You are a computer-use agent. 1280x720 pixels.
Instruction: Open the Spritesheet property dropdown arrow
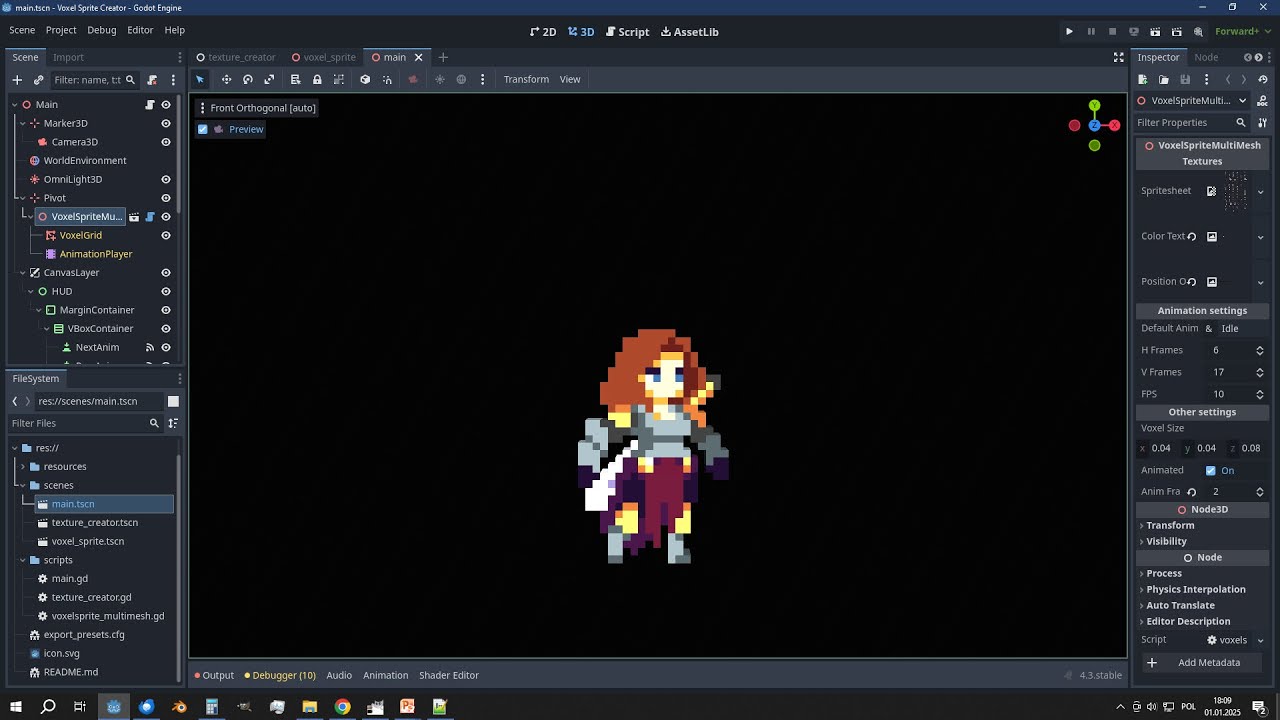[x=1260, y=191]
